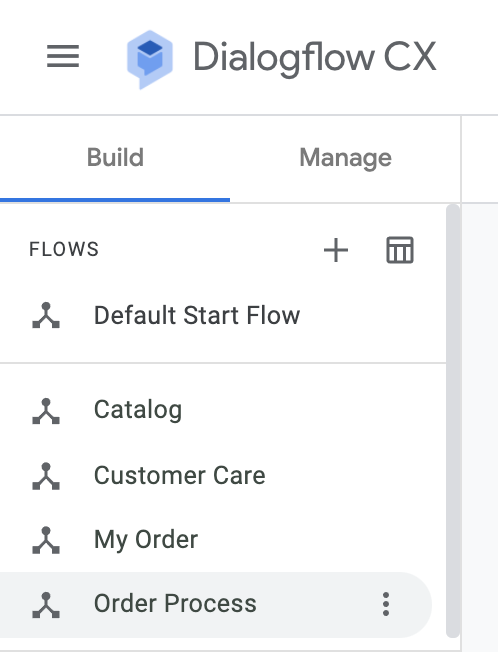The height and width of the screenshot is (652, 498).
Task: Open the hamburger navigation menu
Action: point(63,56)
